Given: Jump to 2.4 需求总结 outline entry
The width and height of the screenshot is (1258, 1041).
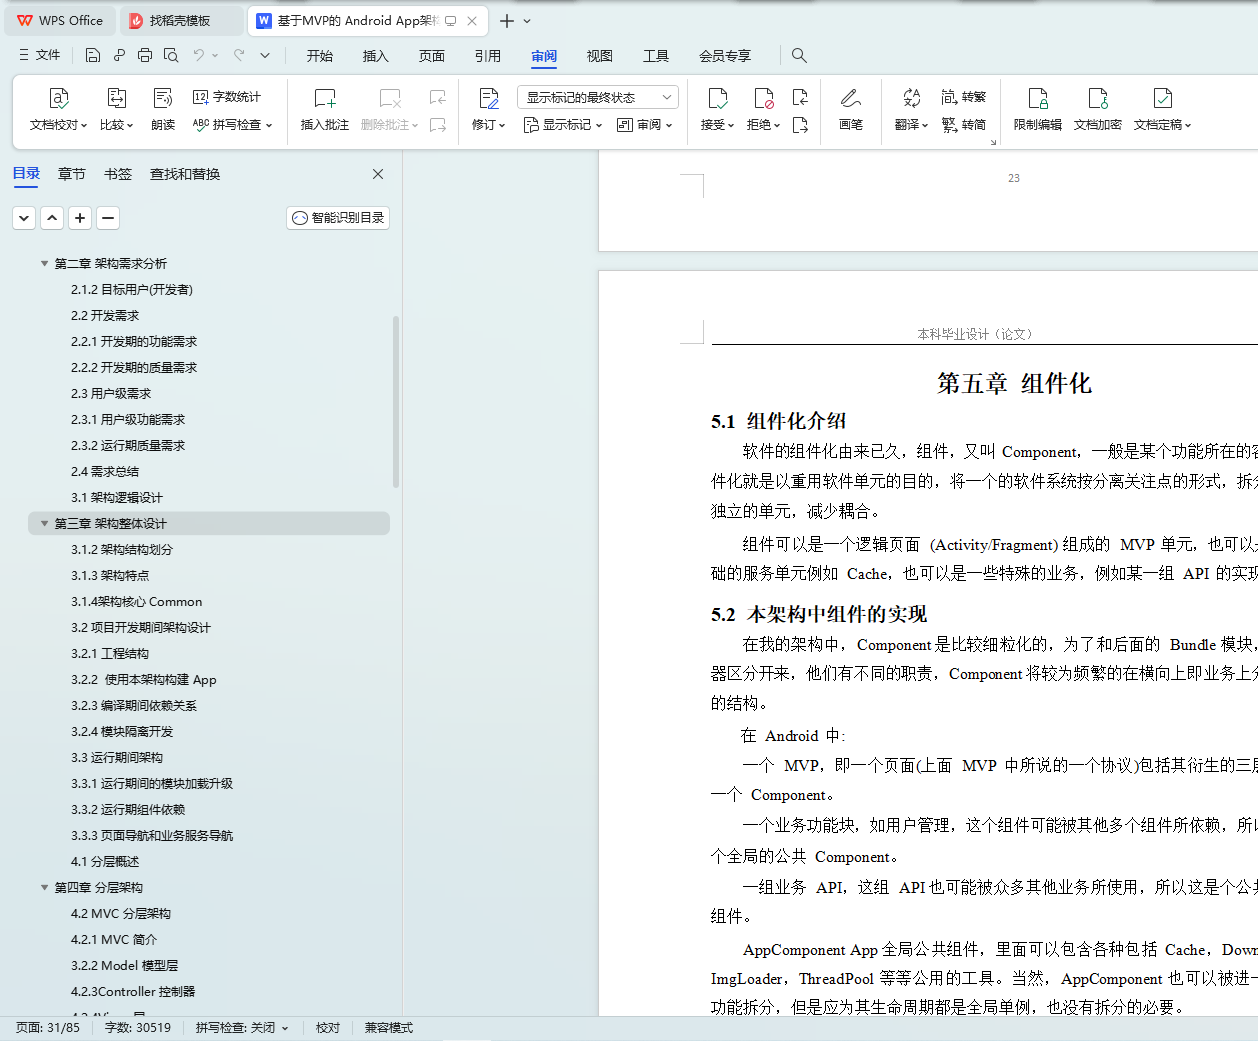Looking at the screenshot, I should pos(105,472).
